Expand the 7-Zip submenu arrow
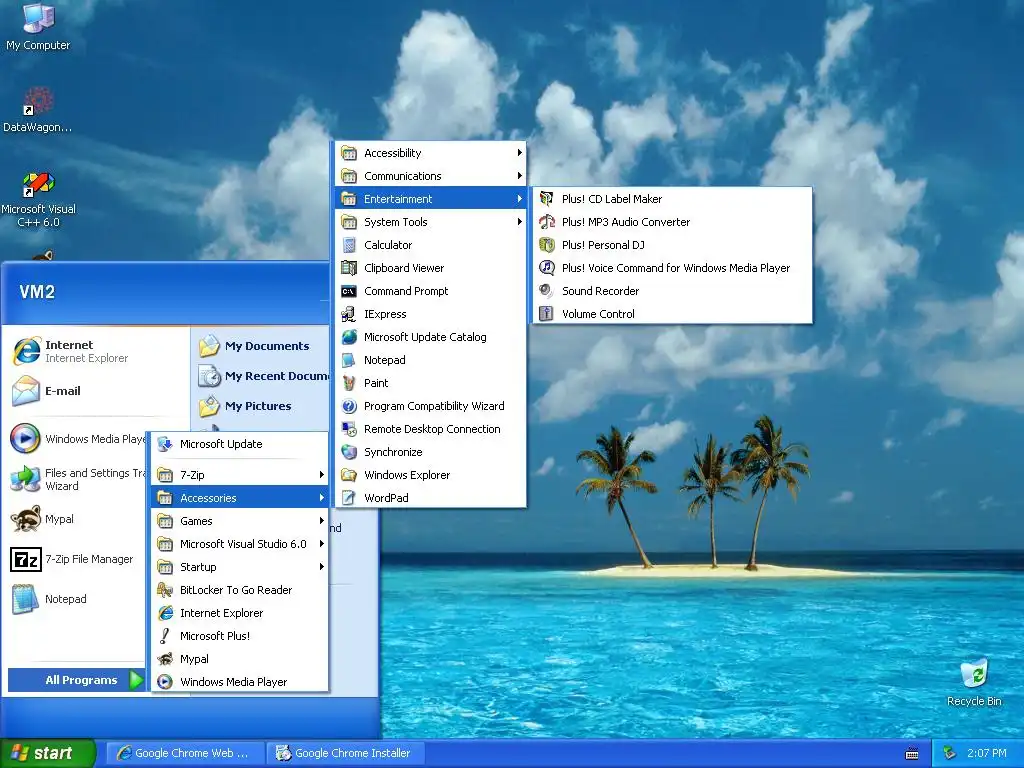Image resolution: width=1024 pixels, height=768 pixels. pos(322,475)
